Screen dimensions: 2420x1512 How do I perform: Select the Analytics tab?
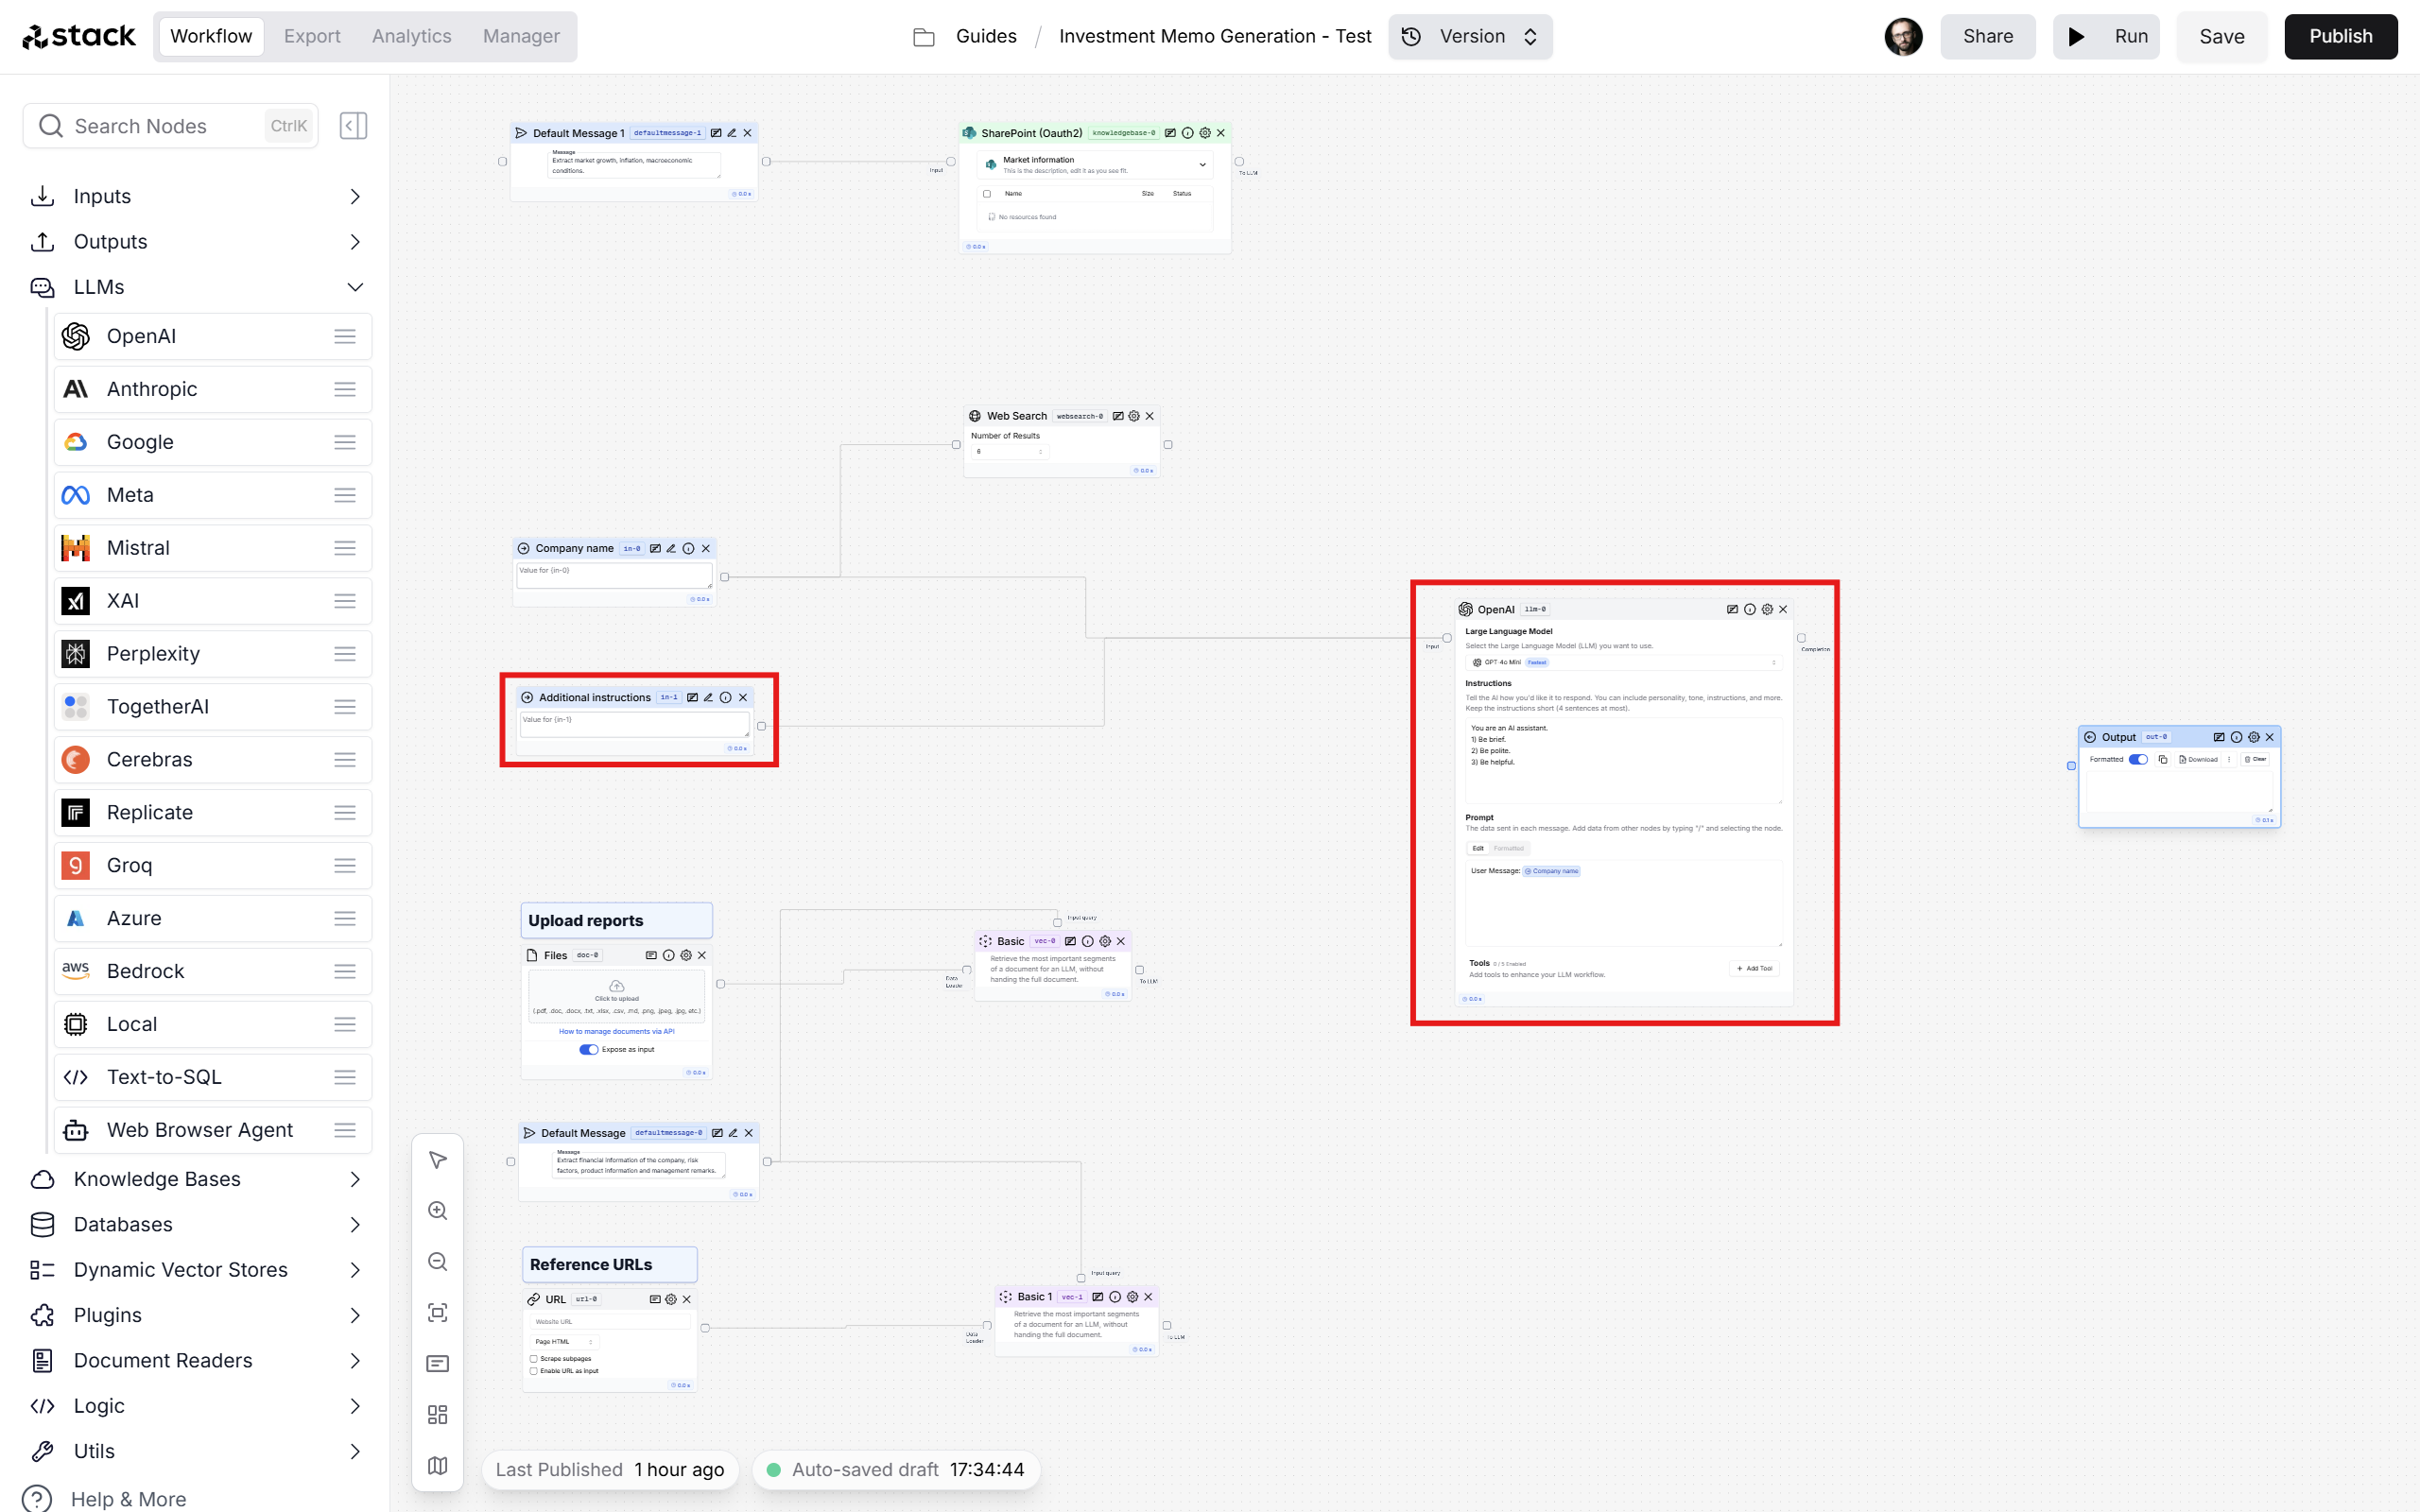pyautogui.click(x=411, y=35)
